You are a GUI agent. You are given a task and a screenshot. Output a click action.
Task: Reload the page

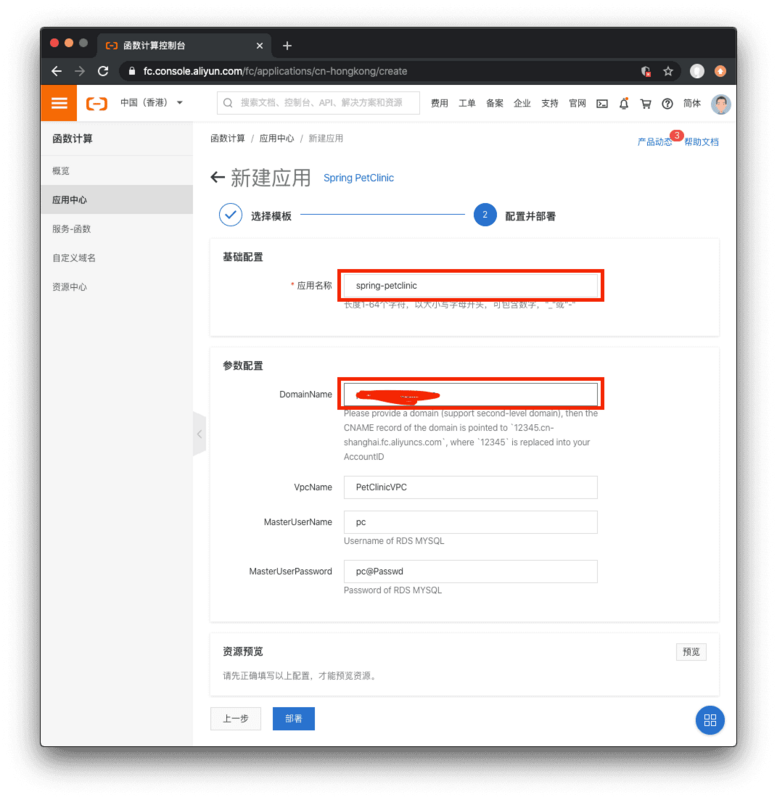[x=103, y=71]
